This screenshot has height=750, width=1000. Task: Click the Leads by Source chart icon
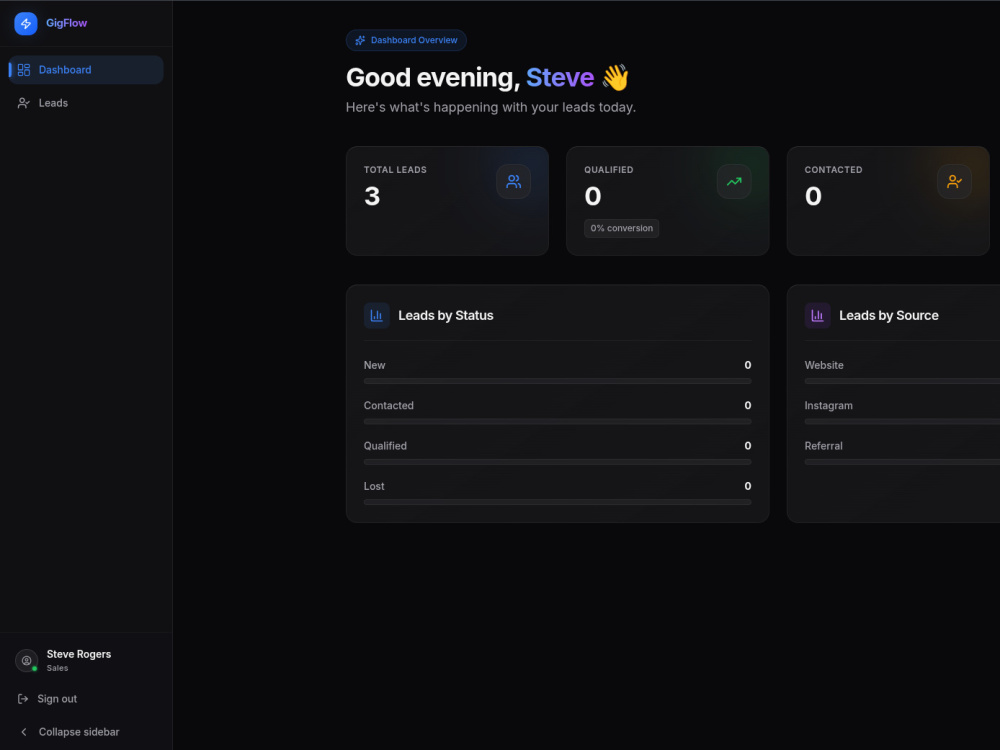[817, 316]
